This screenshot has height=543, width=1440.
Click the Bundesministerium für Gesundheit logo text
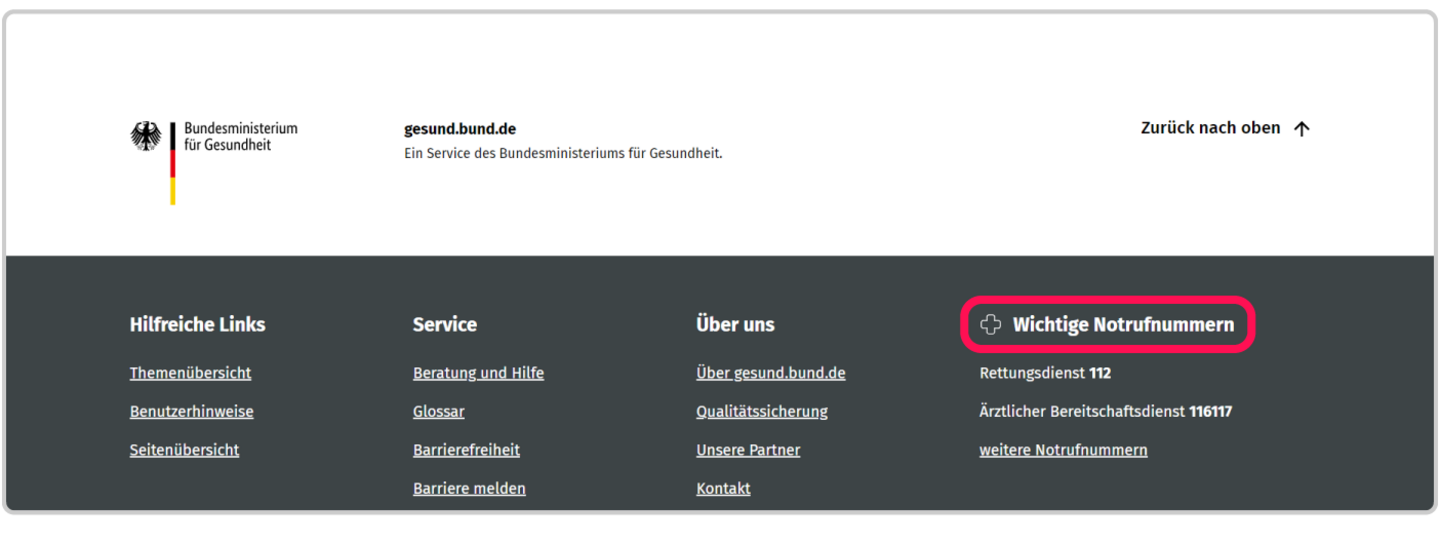coord(240,137)
